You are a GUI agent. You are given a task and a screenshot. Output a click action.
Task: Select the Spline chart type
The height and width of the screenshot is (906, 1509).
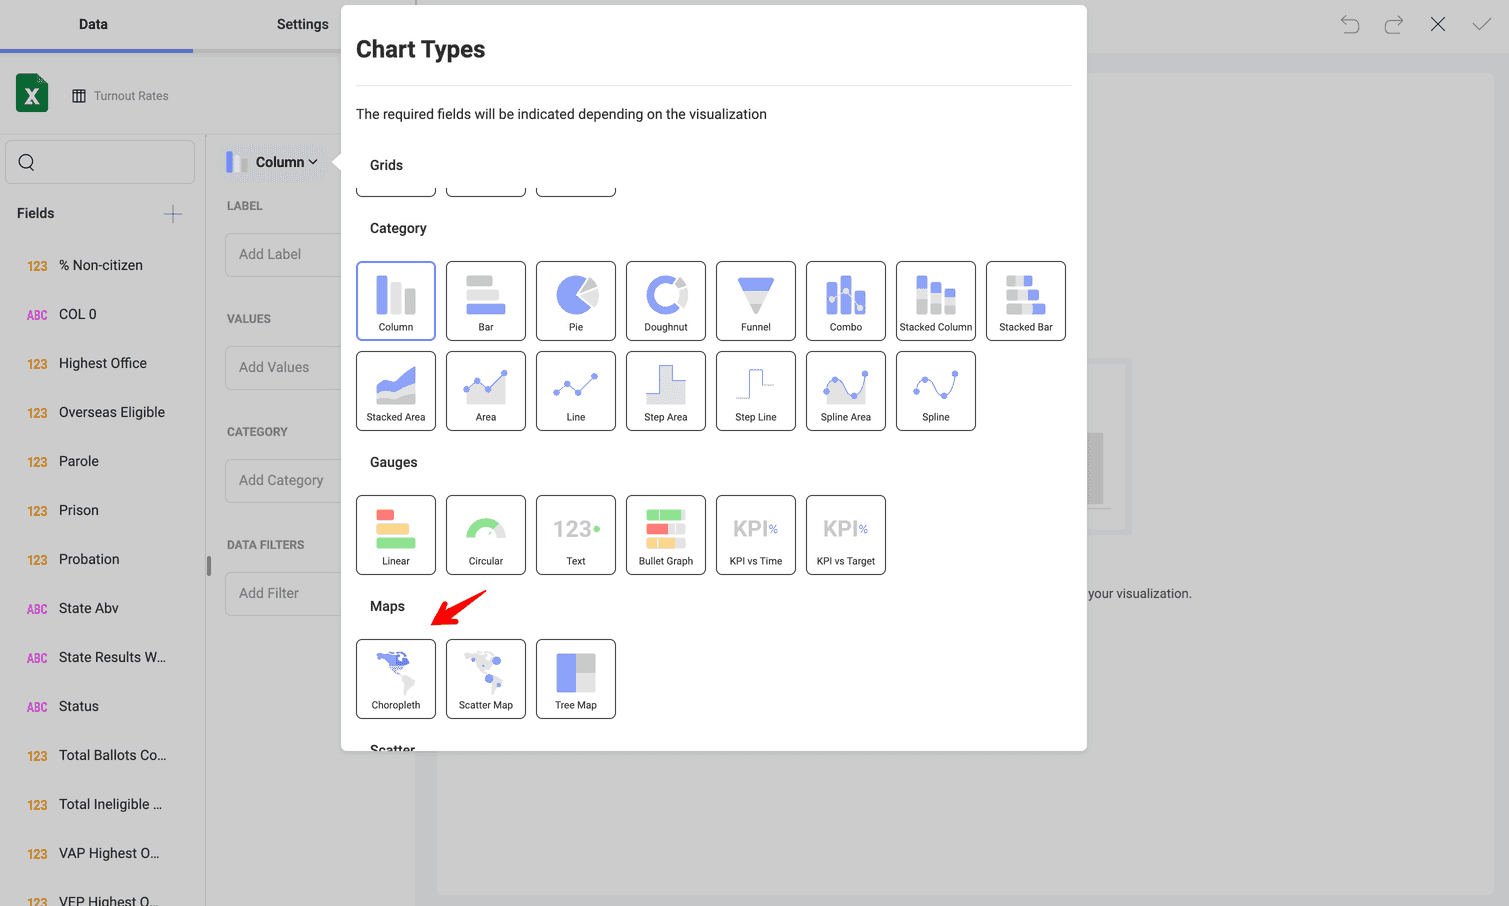coord(936,391)
